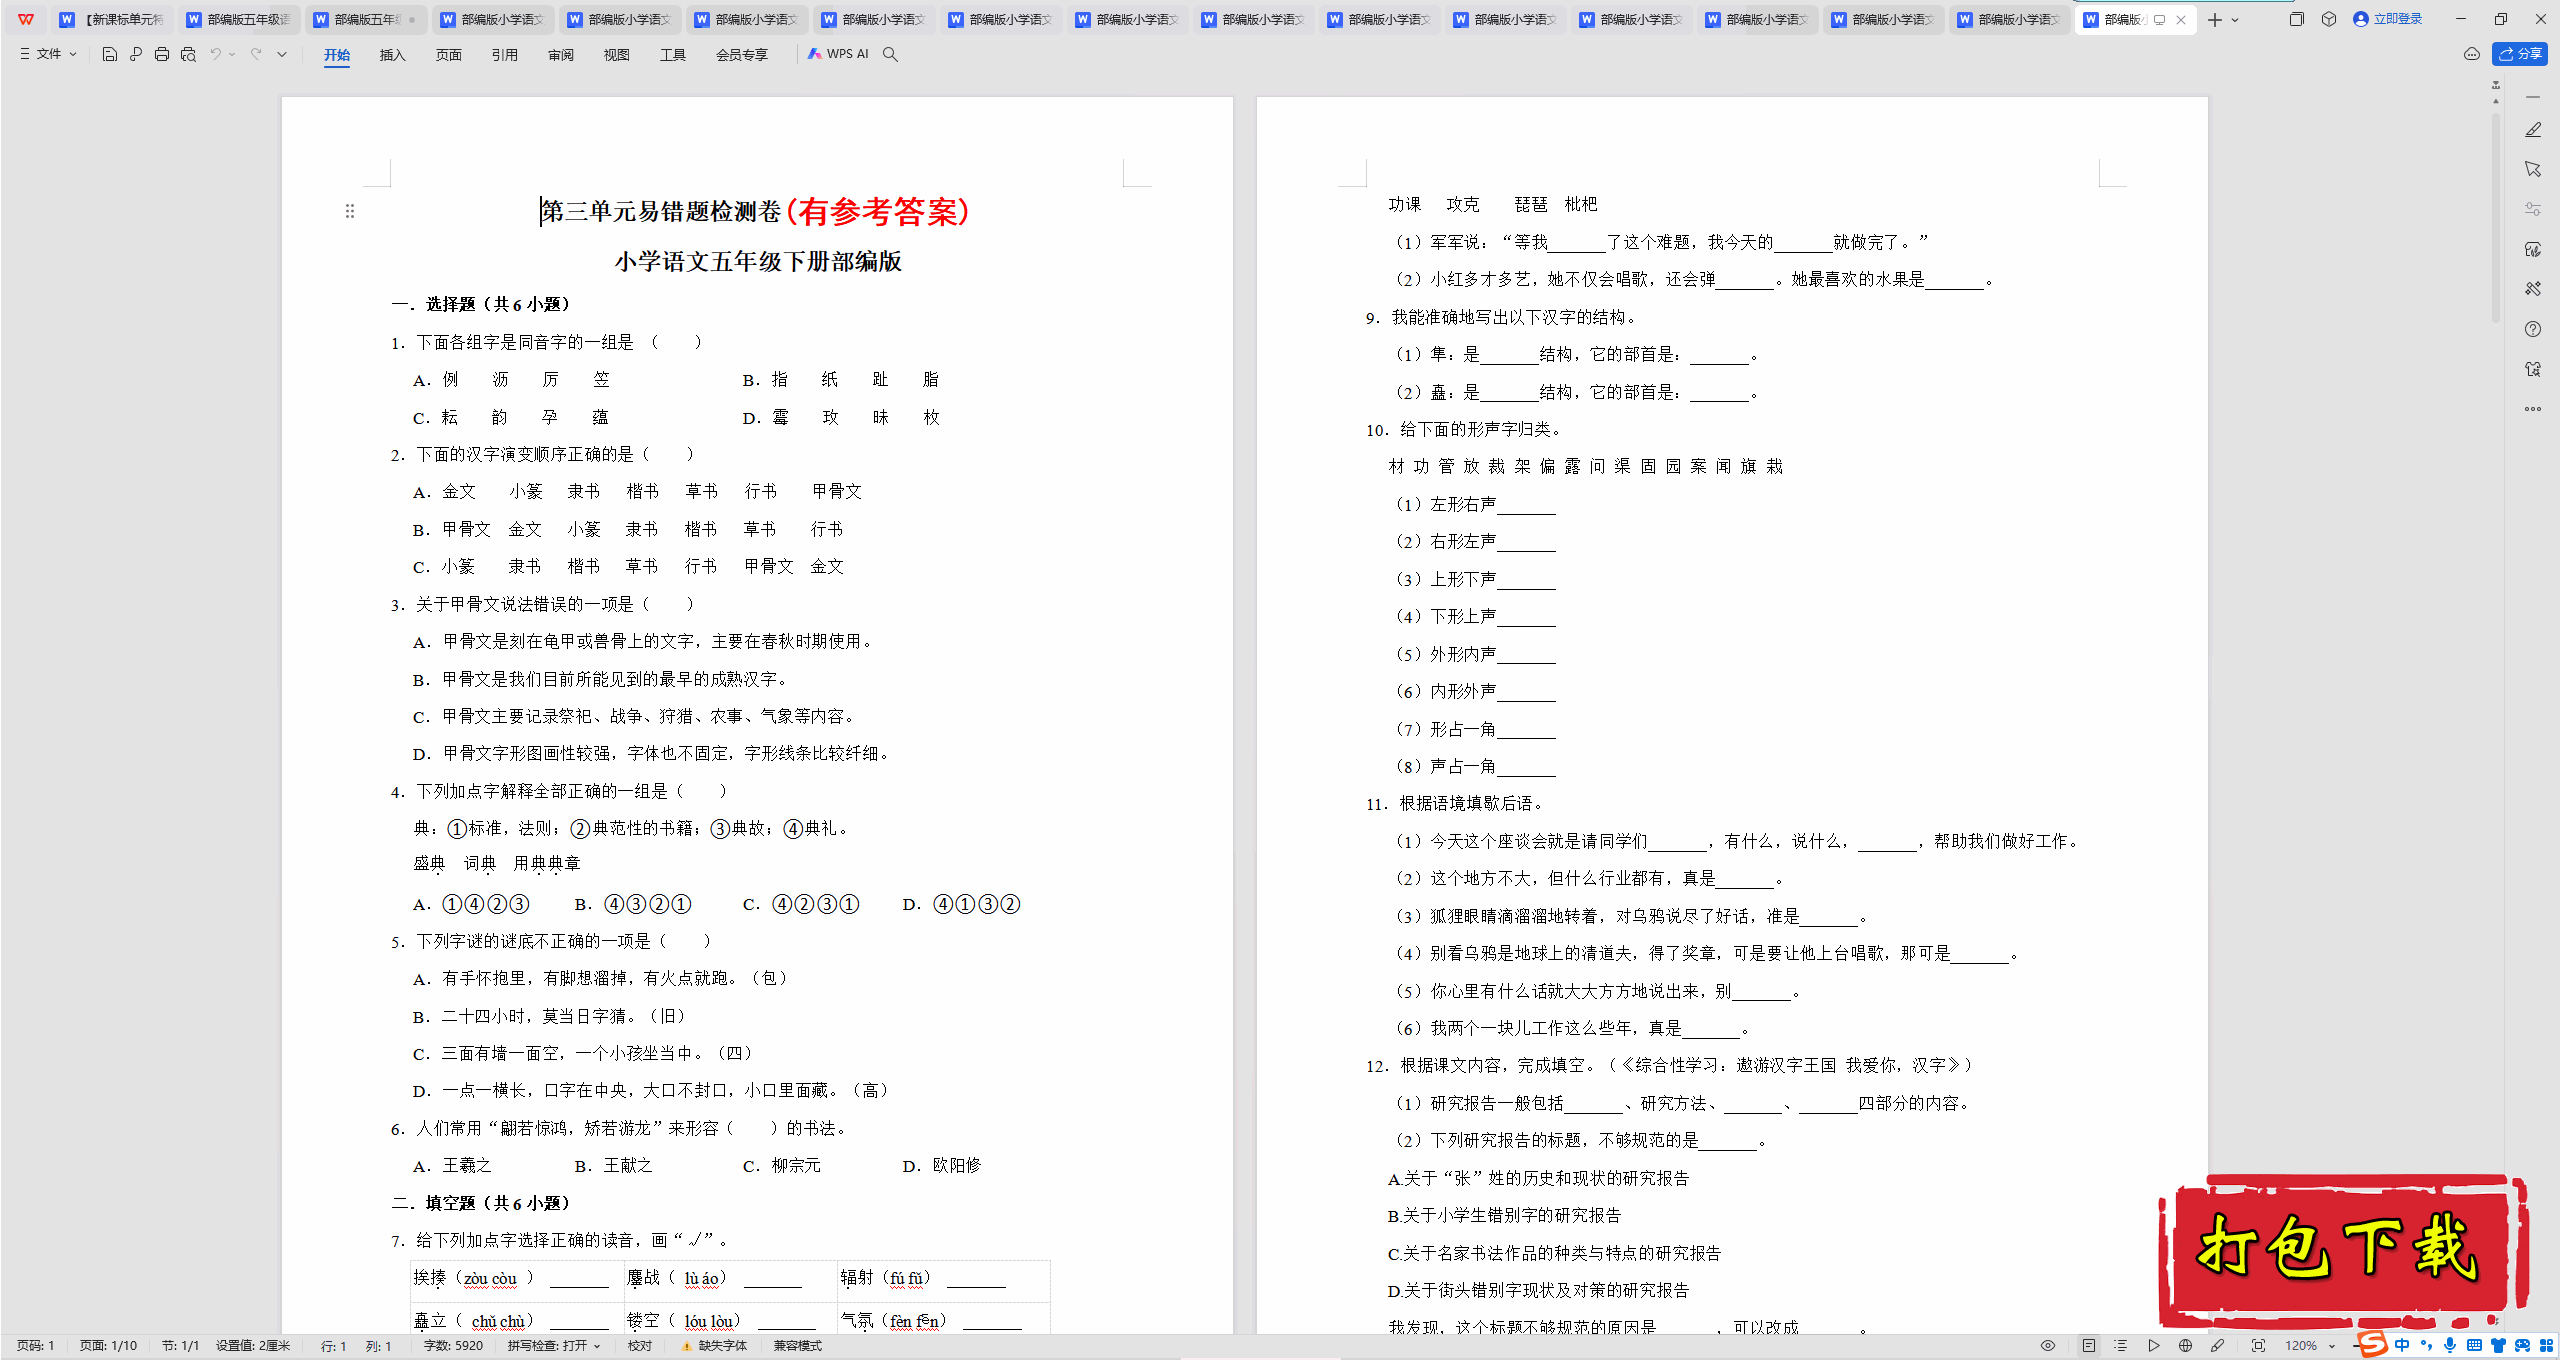Click the writing mode brush icon in status bar
2560x1360 pixels.
pyautogui.click(x=2217, y=1346)
